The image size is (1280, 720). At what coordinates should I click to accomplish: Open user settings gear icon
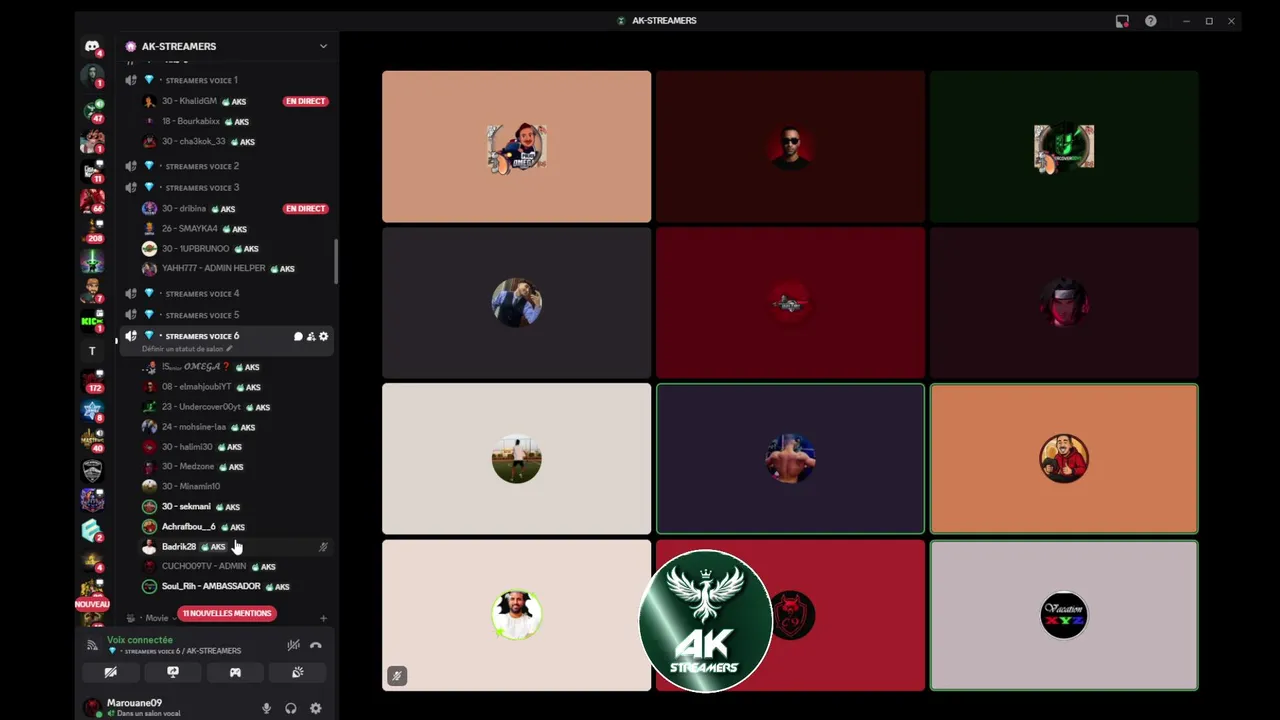pyautogui.click(x=316, y=708)
